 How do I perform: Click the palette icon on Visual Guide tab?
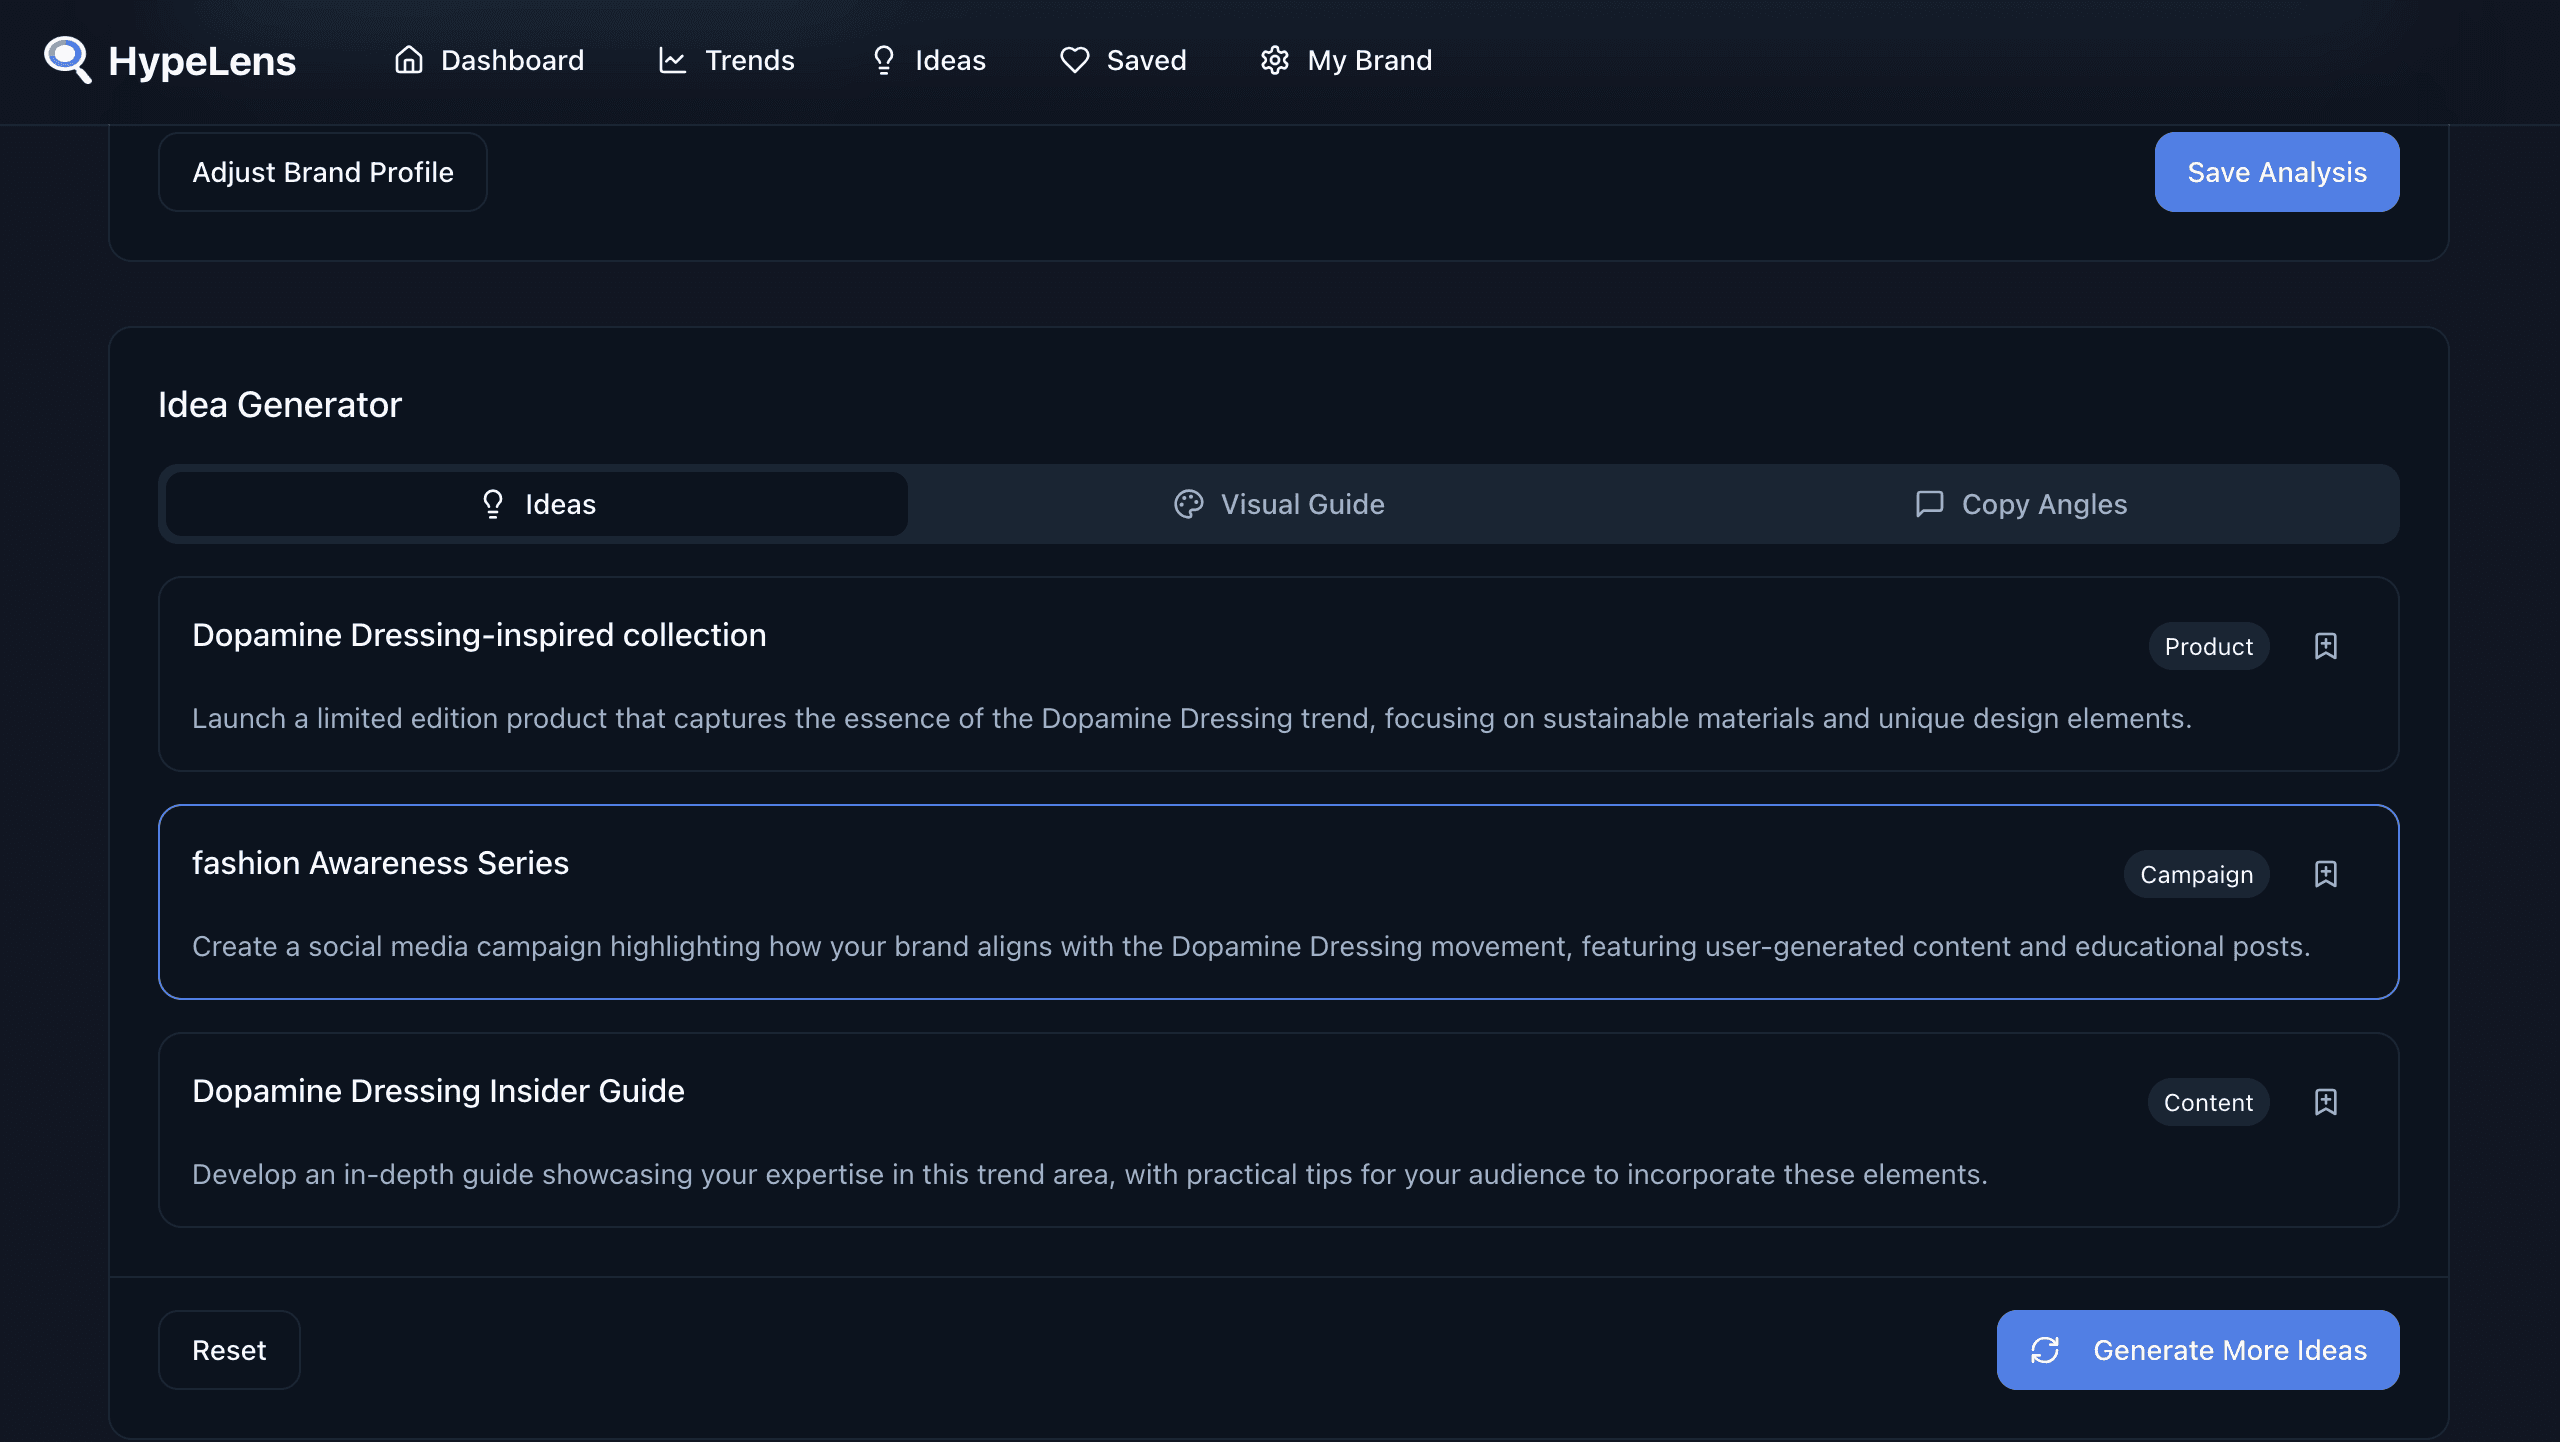coord(1188,504)
